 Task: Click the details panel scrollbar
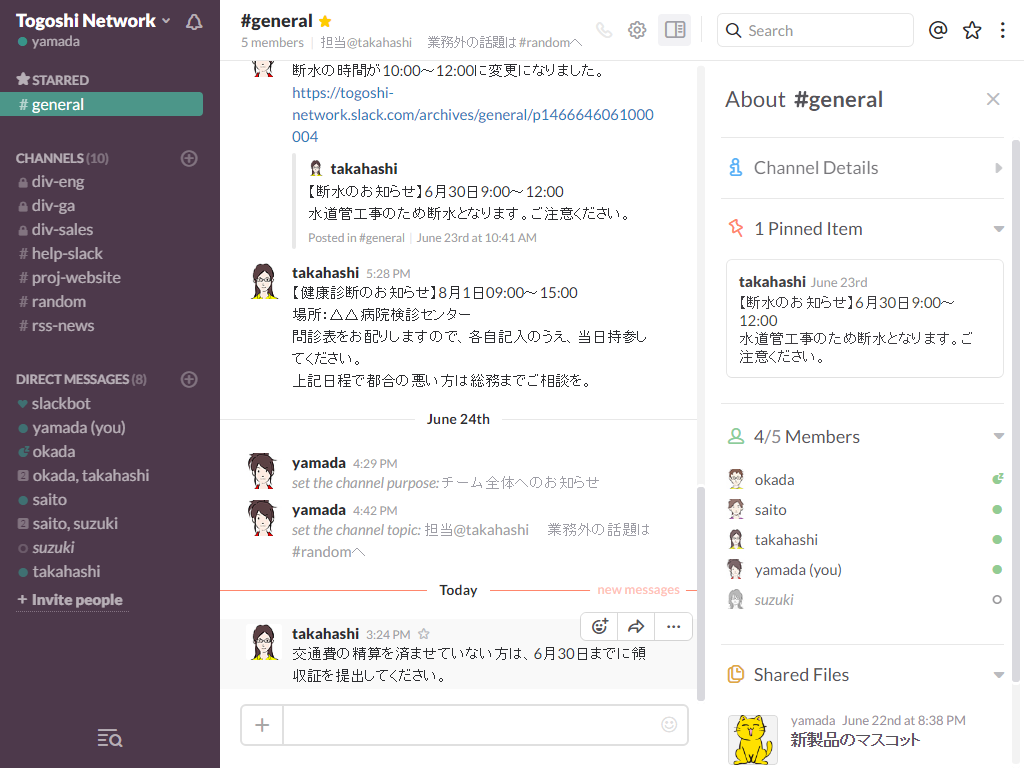tap(1016, 411)
